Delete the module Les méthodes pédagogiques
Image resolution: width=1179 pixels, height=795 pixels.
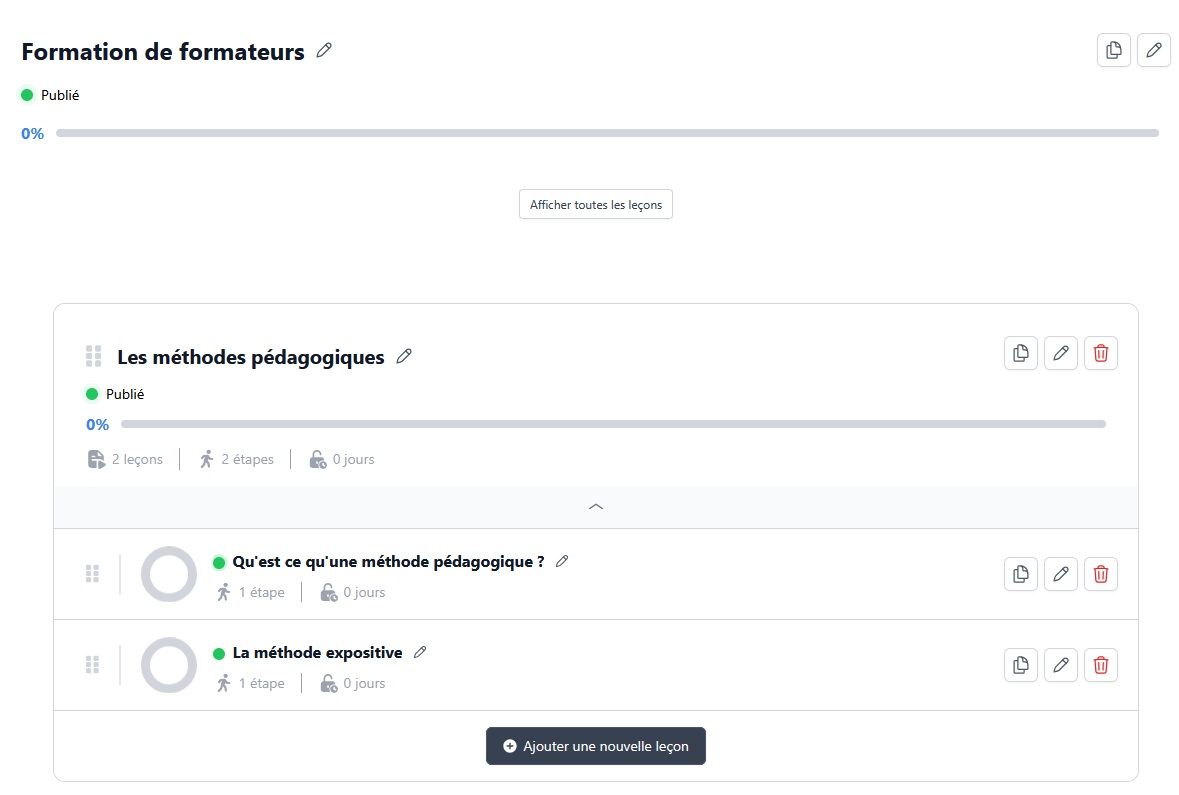[1101, 353]
